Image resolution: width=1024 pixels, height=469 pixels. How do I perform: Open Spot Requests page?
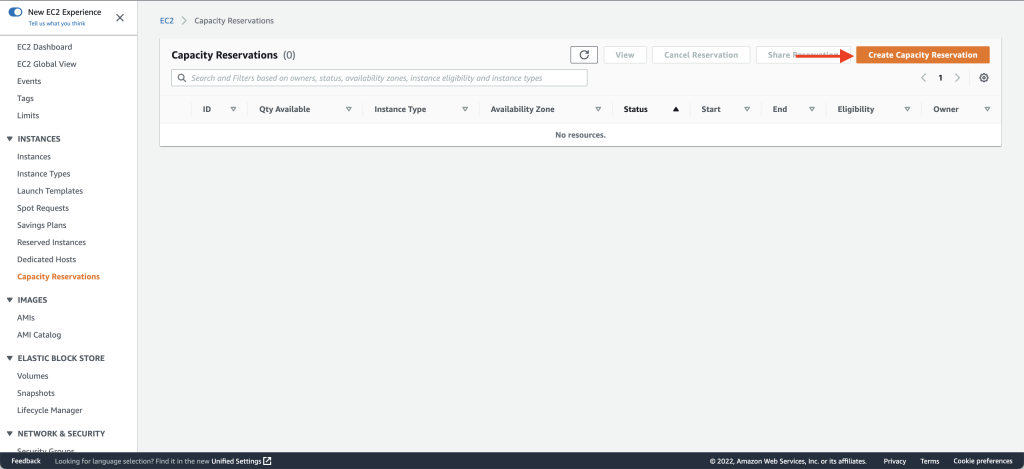coord(42,208)
